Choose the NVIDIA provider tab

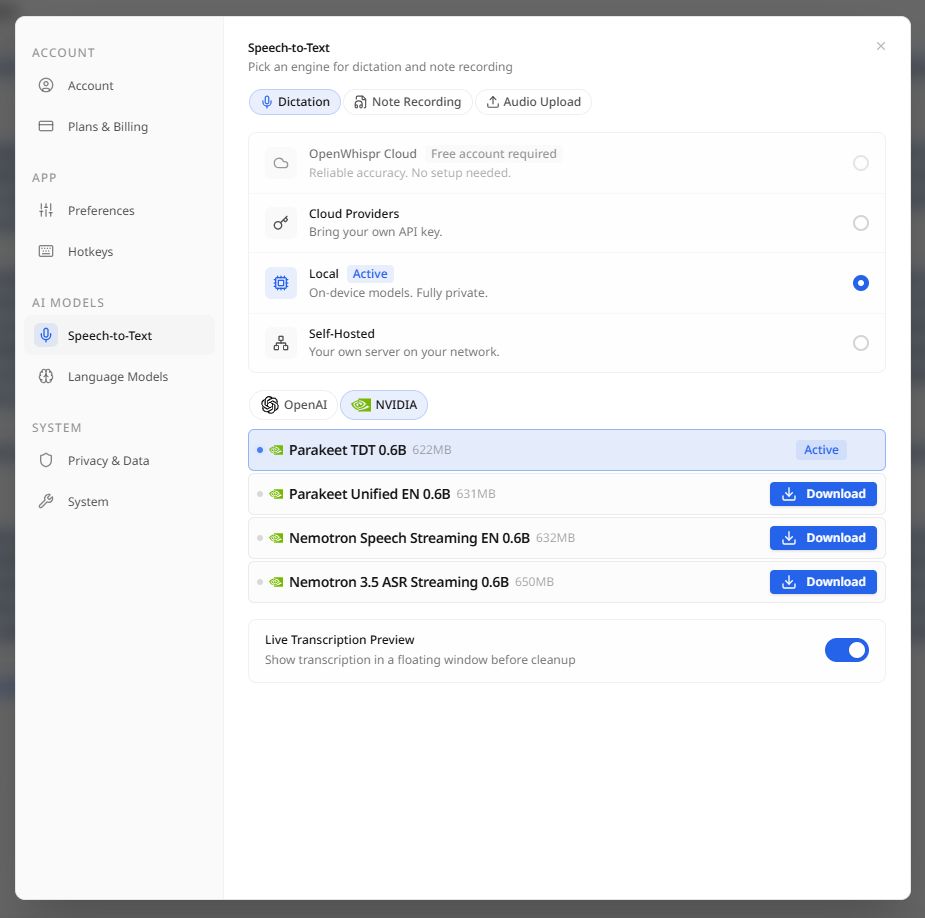tap(384, 405)
